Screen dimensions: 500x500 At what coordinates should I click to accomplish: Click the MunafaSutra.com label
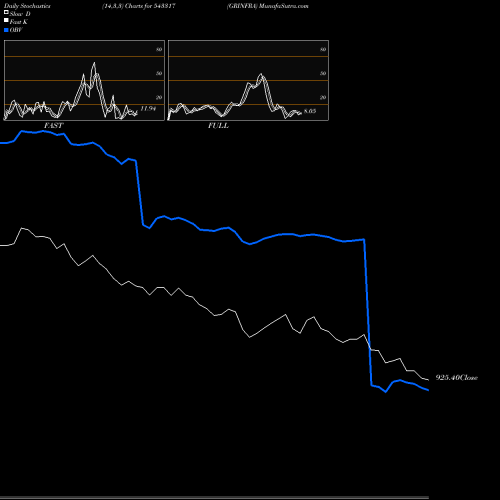tap(284, 6)
